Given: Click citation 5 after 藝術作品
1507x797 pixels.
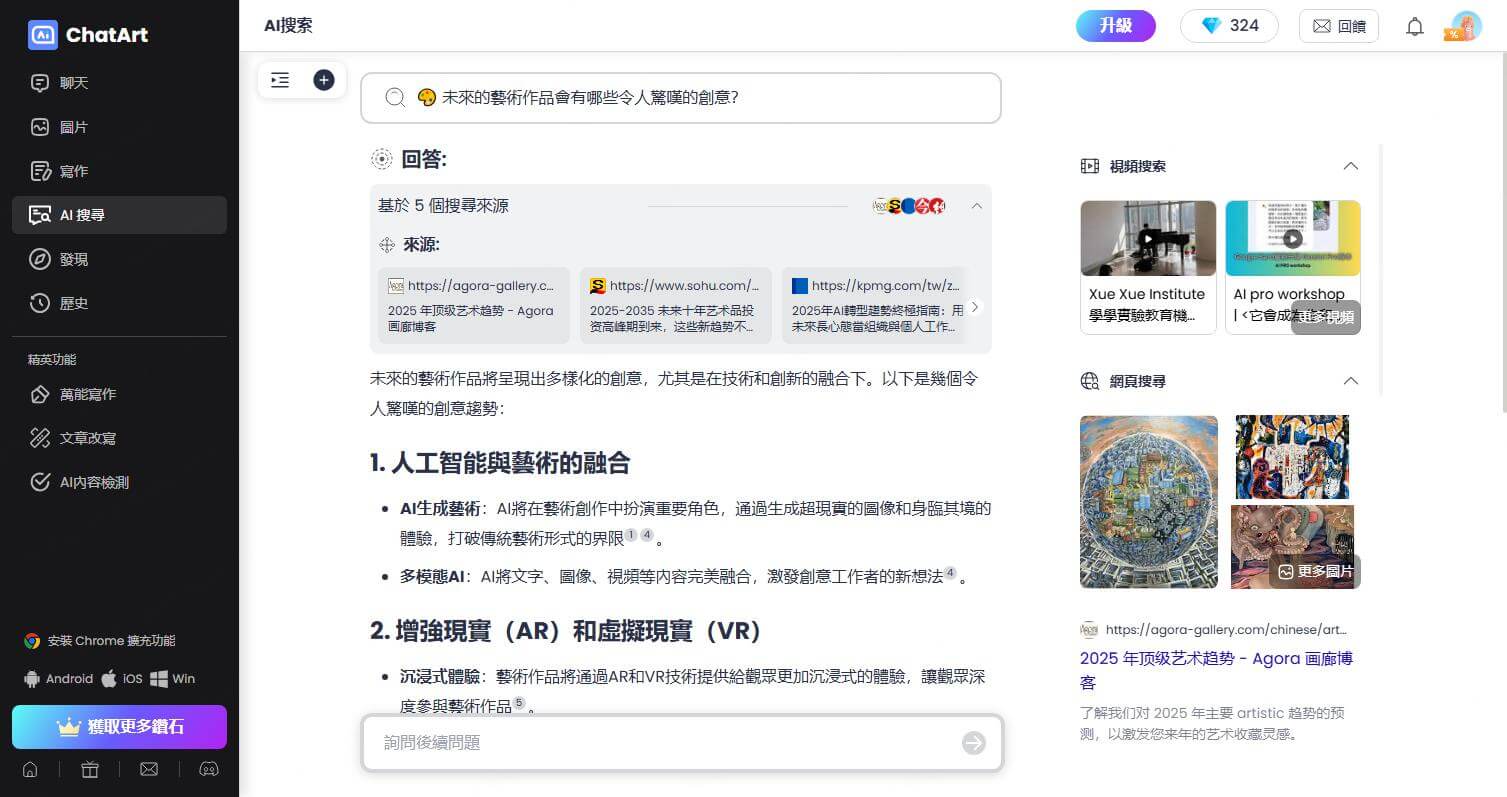Looking at the screenshot, I should pyautogui.click(x=519, y=704).
